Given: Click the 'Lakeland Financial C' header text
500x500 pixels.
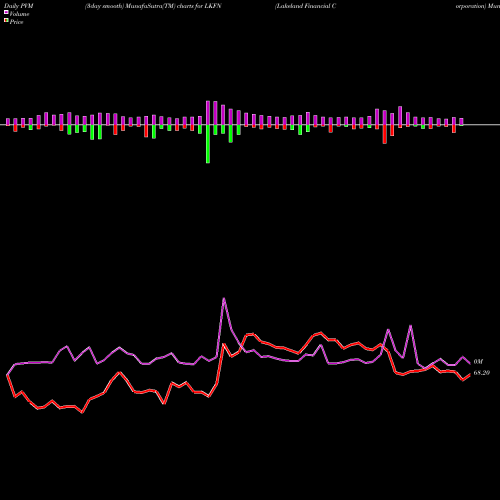Looking at the screenshot, I should pos(305,6).
